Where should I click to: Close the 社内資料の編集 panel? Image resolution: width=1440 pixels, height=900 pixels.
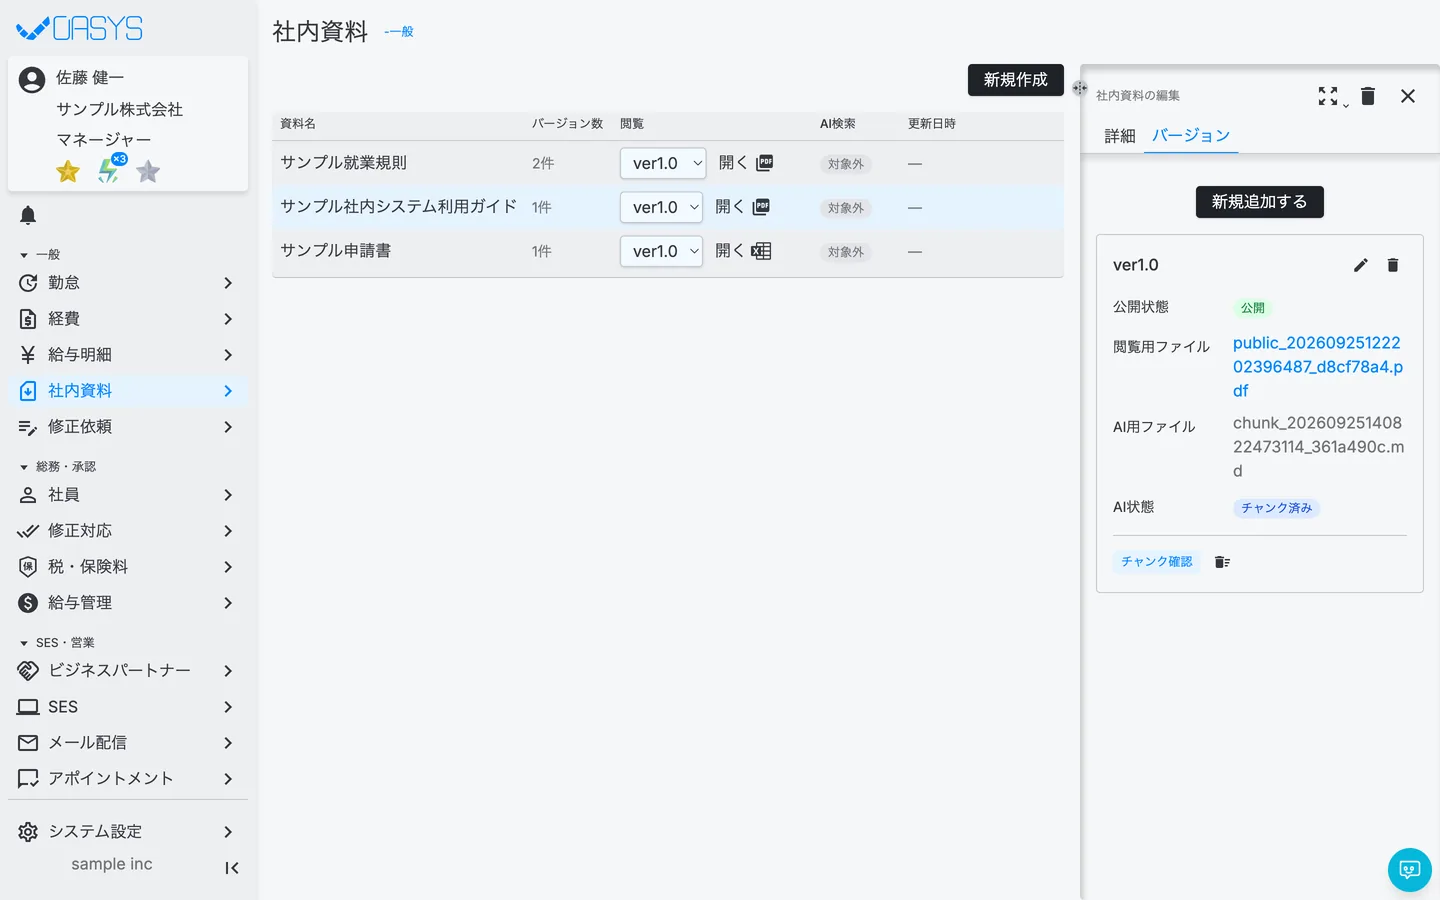point(1408,96)
